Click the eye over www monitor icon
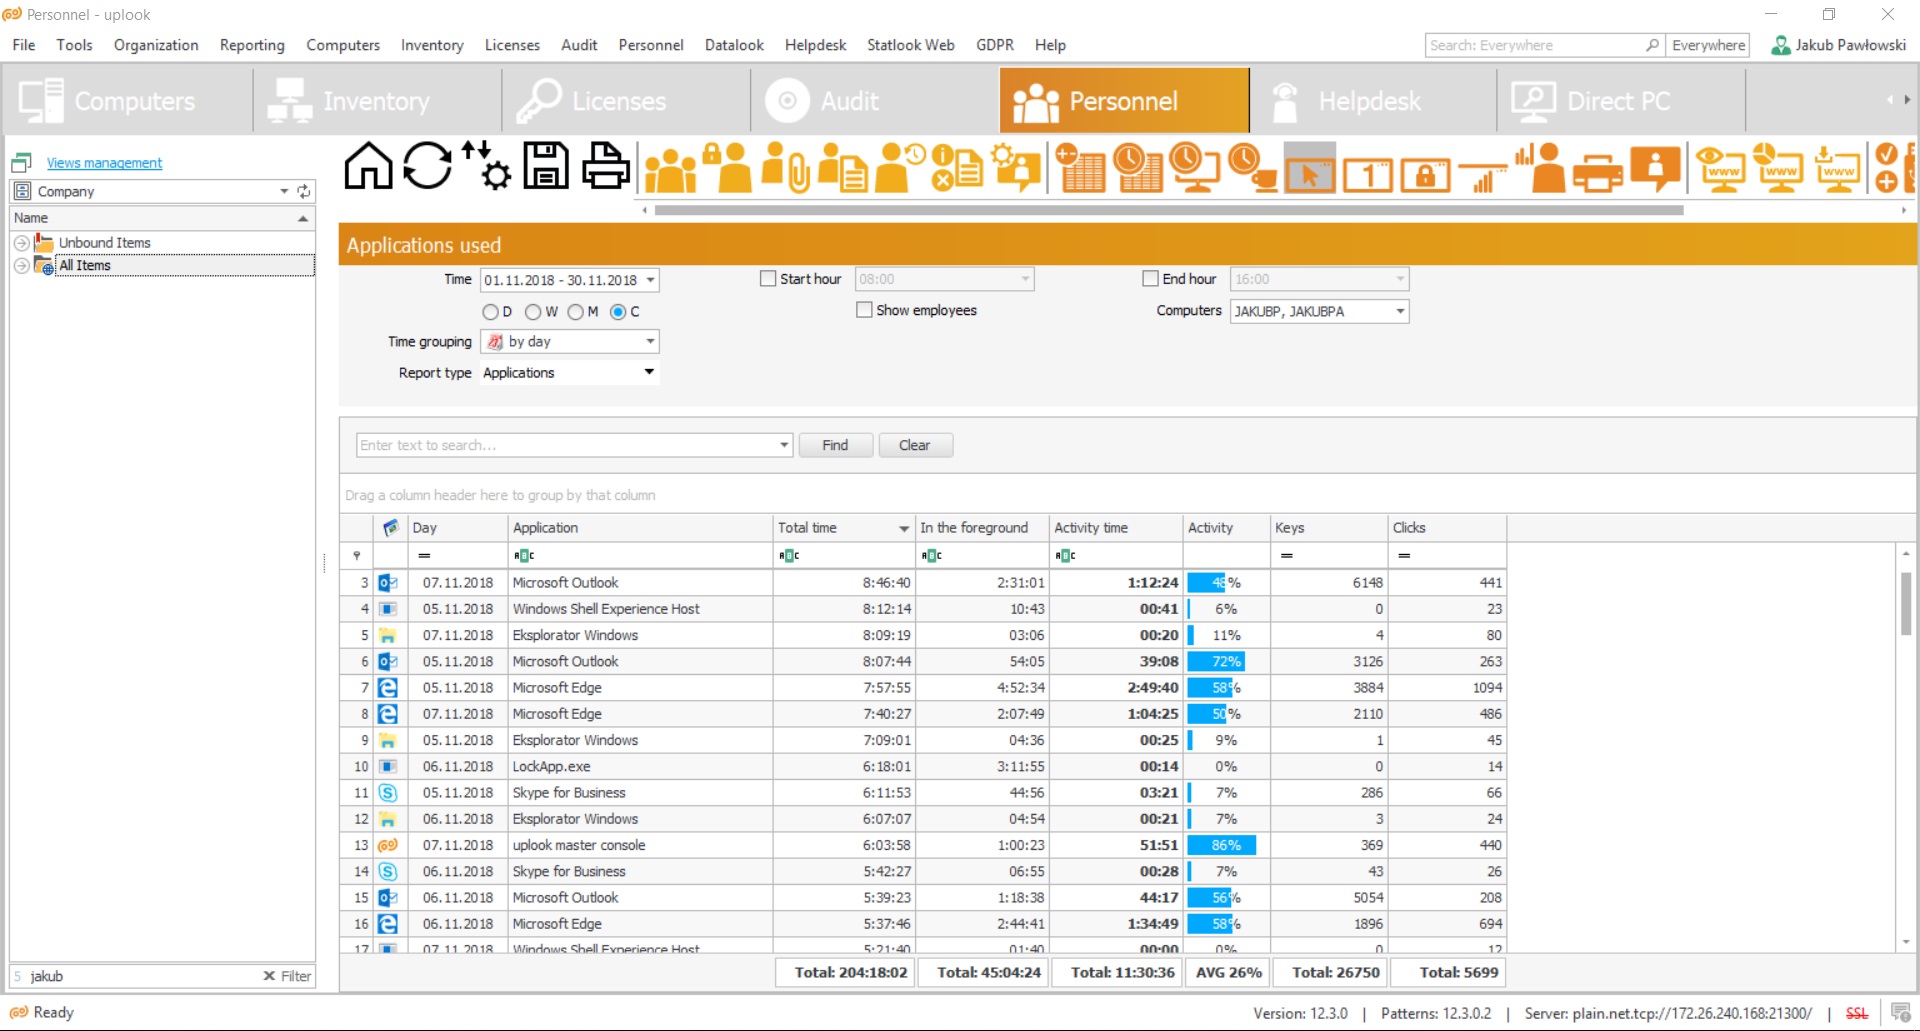The width and height of the screenshot is (1920, 1031). 1722,167
